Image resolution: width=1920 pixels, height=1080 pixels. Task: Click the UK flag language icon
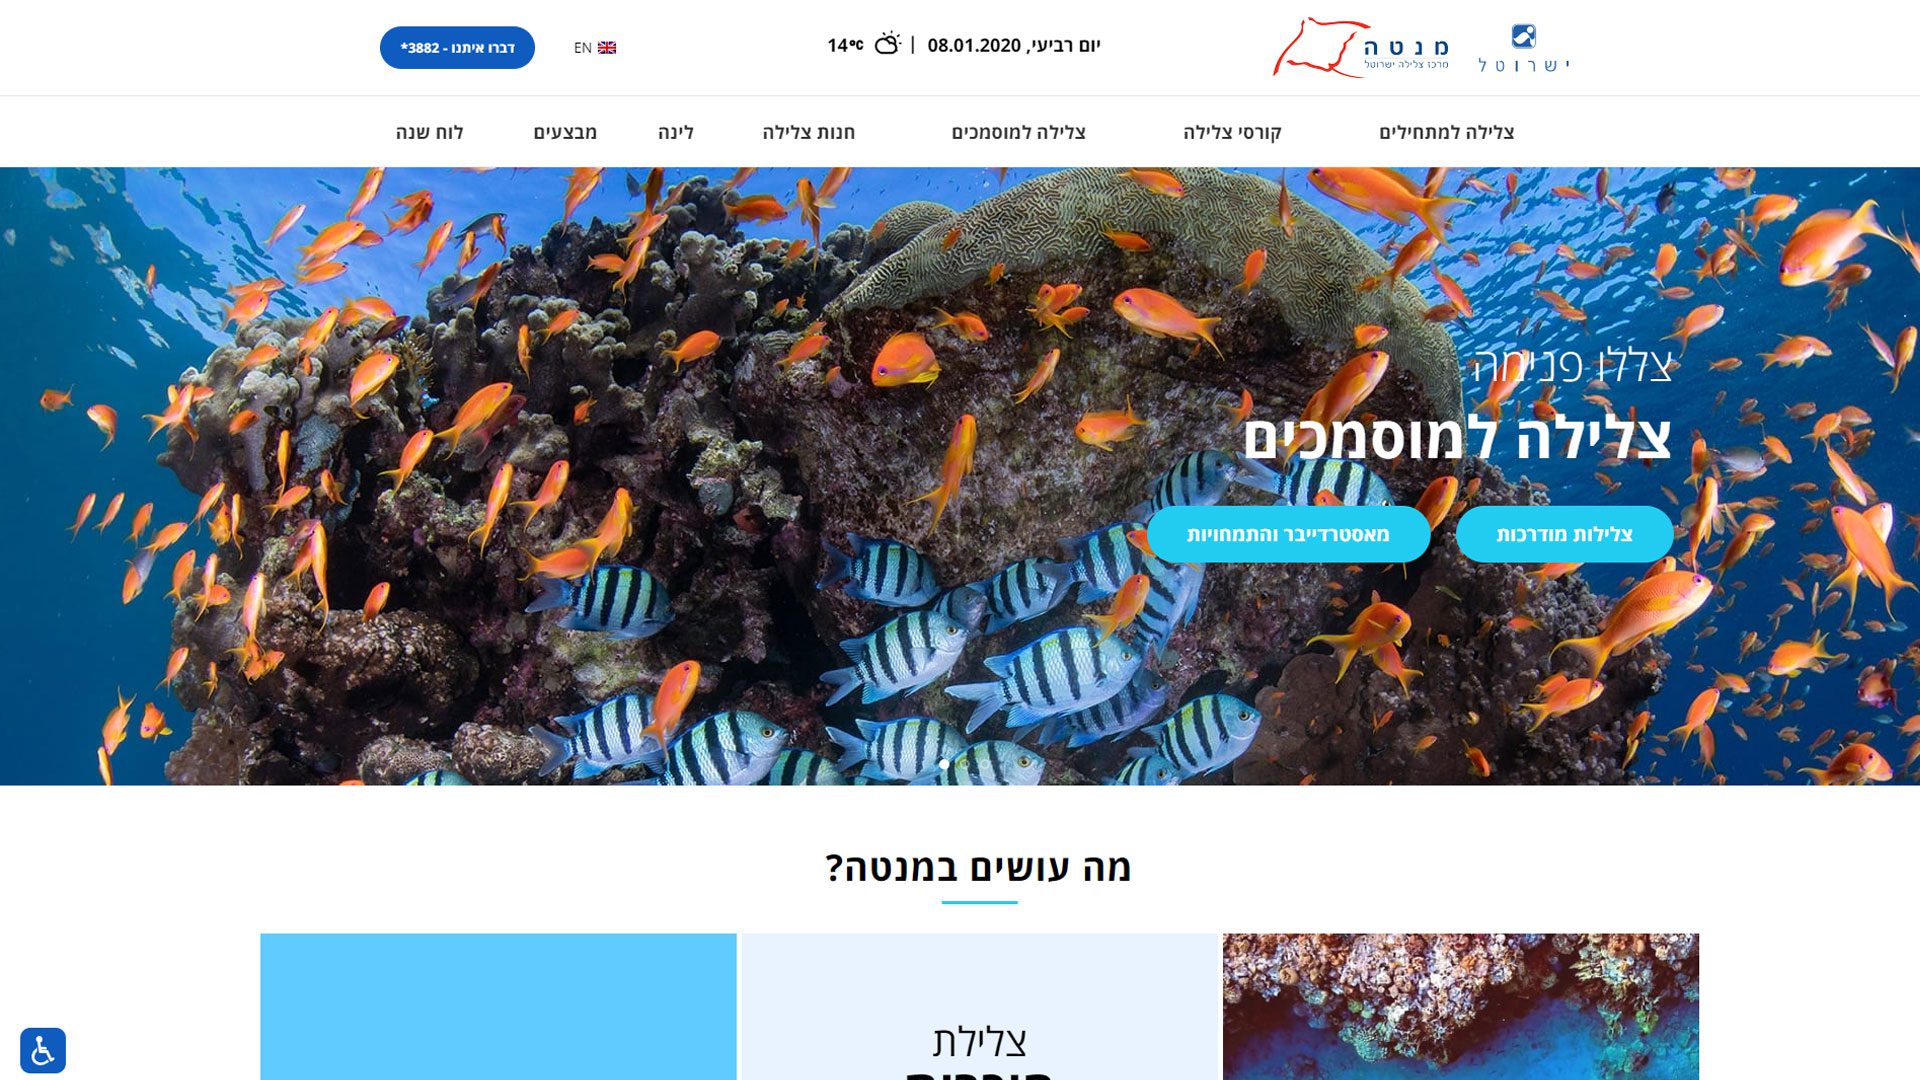[x=607, y=48]
